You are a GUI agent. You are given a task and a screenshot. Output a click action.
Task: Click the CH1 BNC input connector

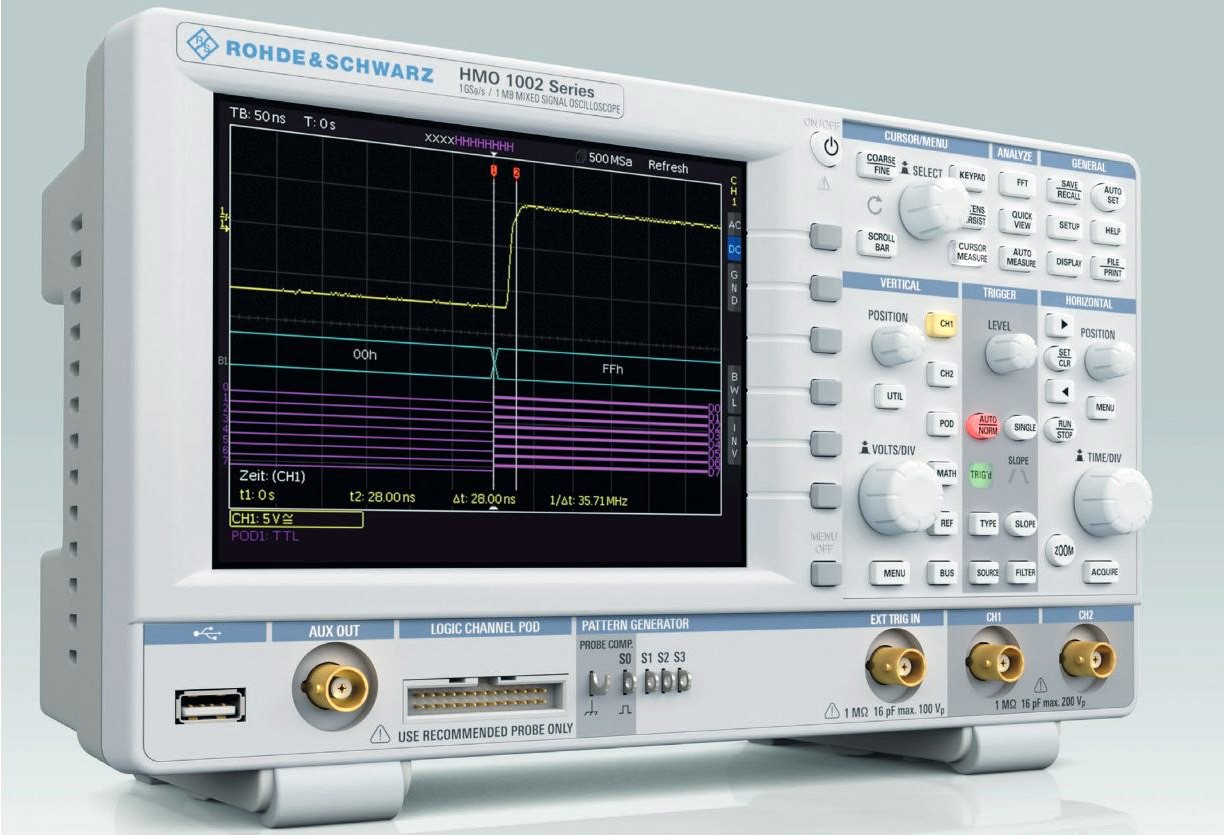[x=994, y=661]
